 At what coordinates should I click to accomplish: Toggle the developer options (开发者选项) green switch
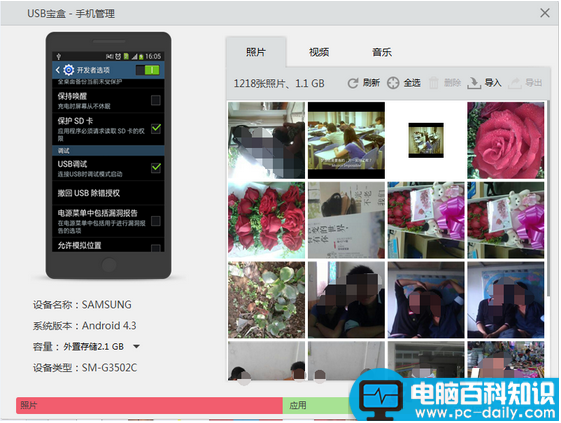coord(148,70)
